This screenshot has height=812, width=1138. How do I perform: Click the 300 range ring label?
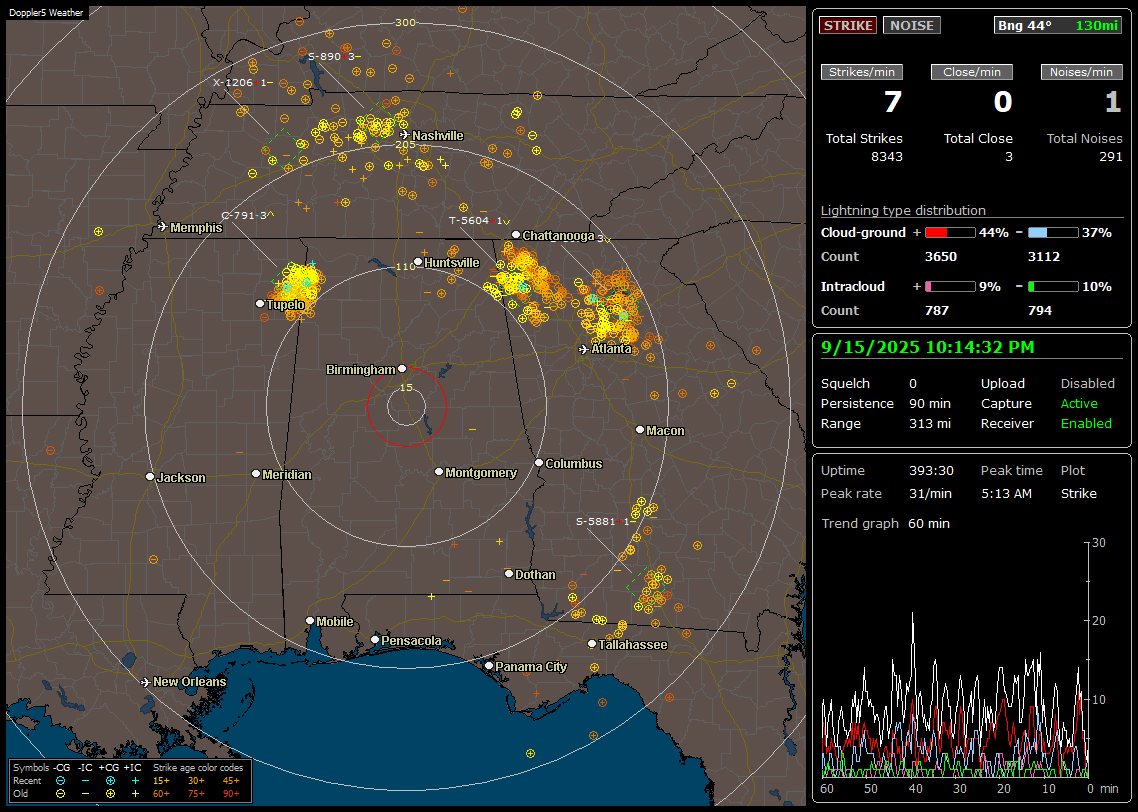click(405, 22)
